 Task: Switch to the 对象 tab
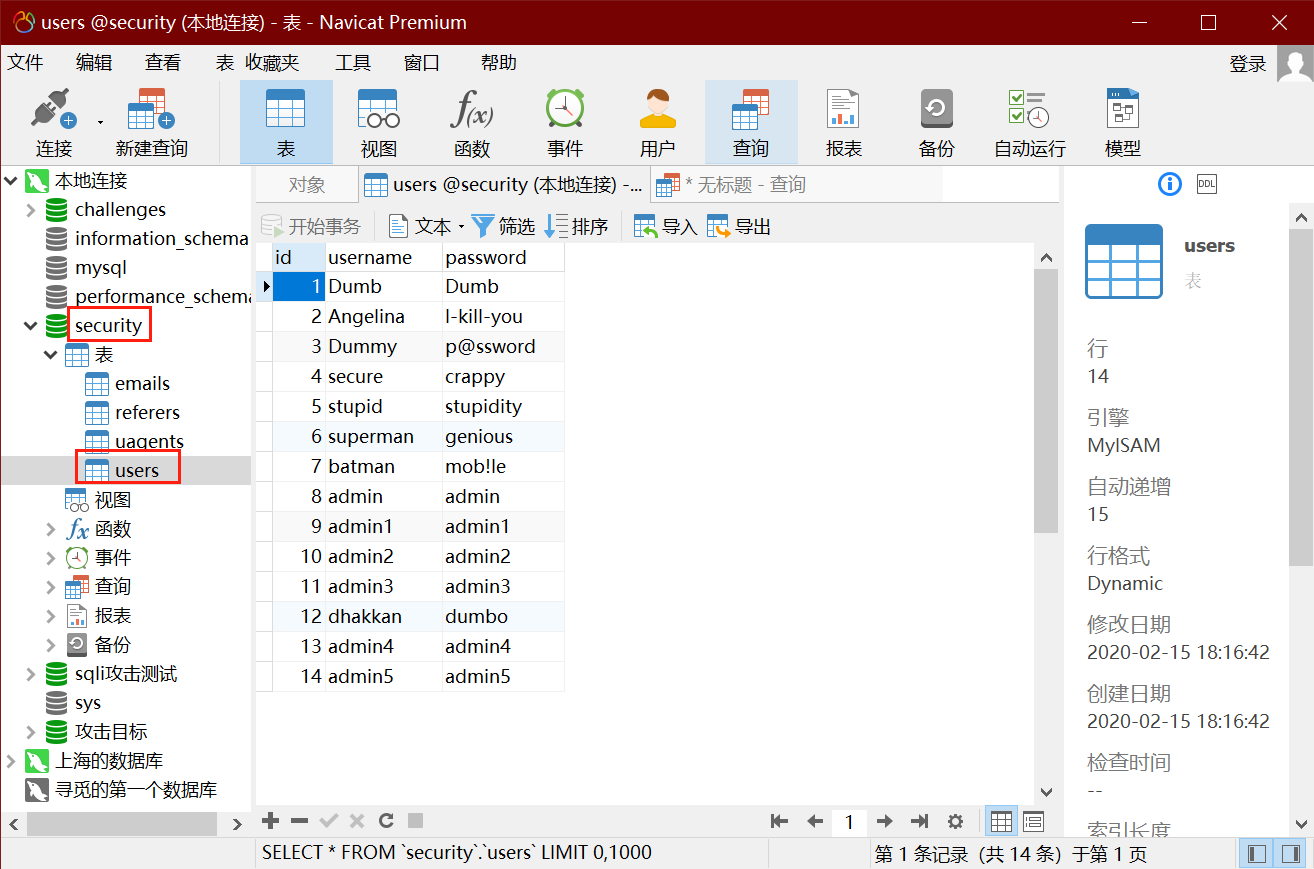306,185
